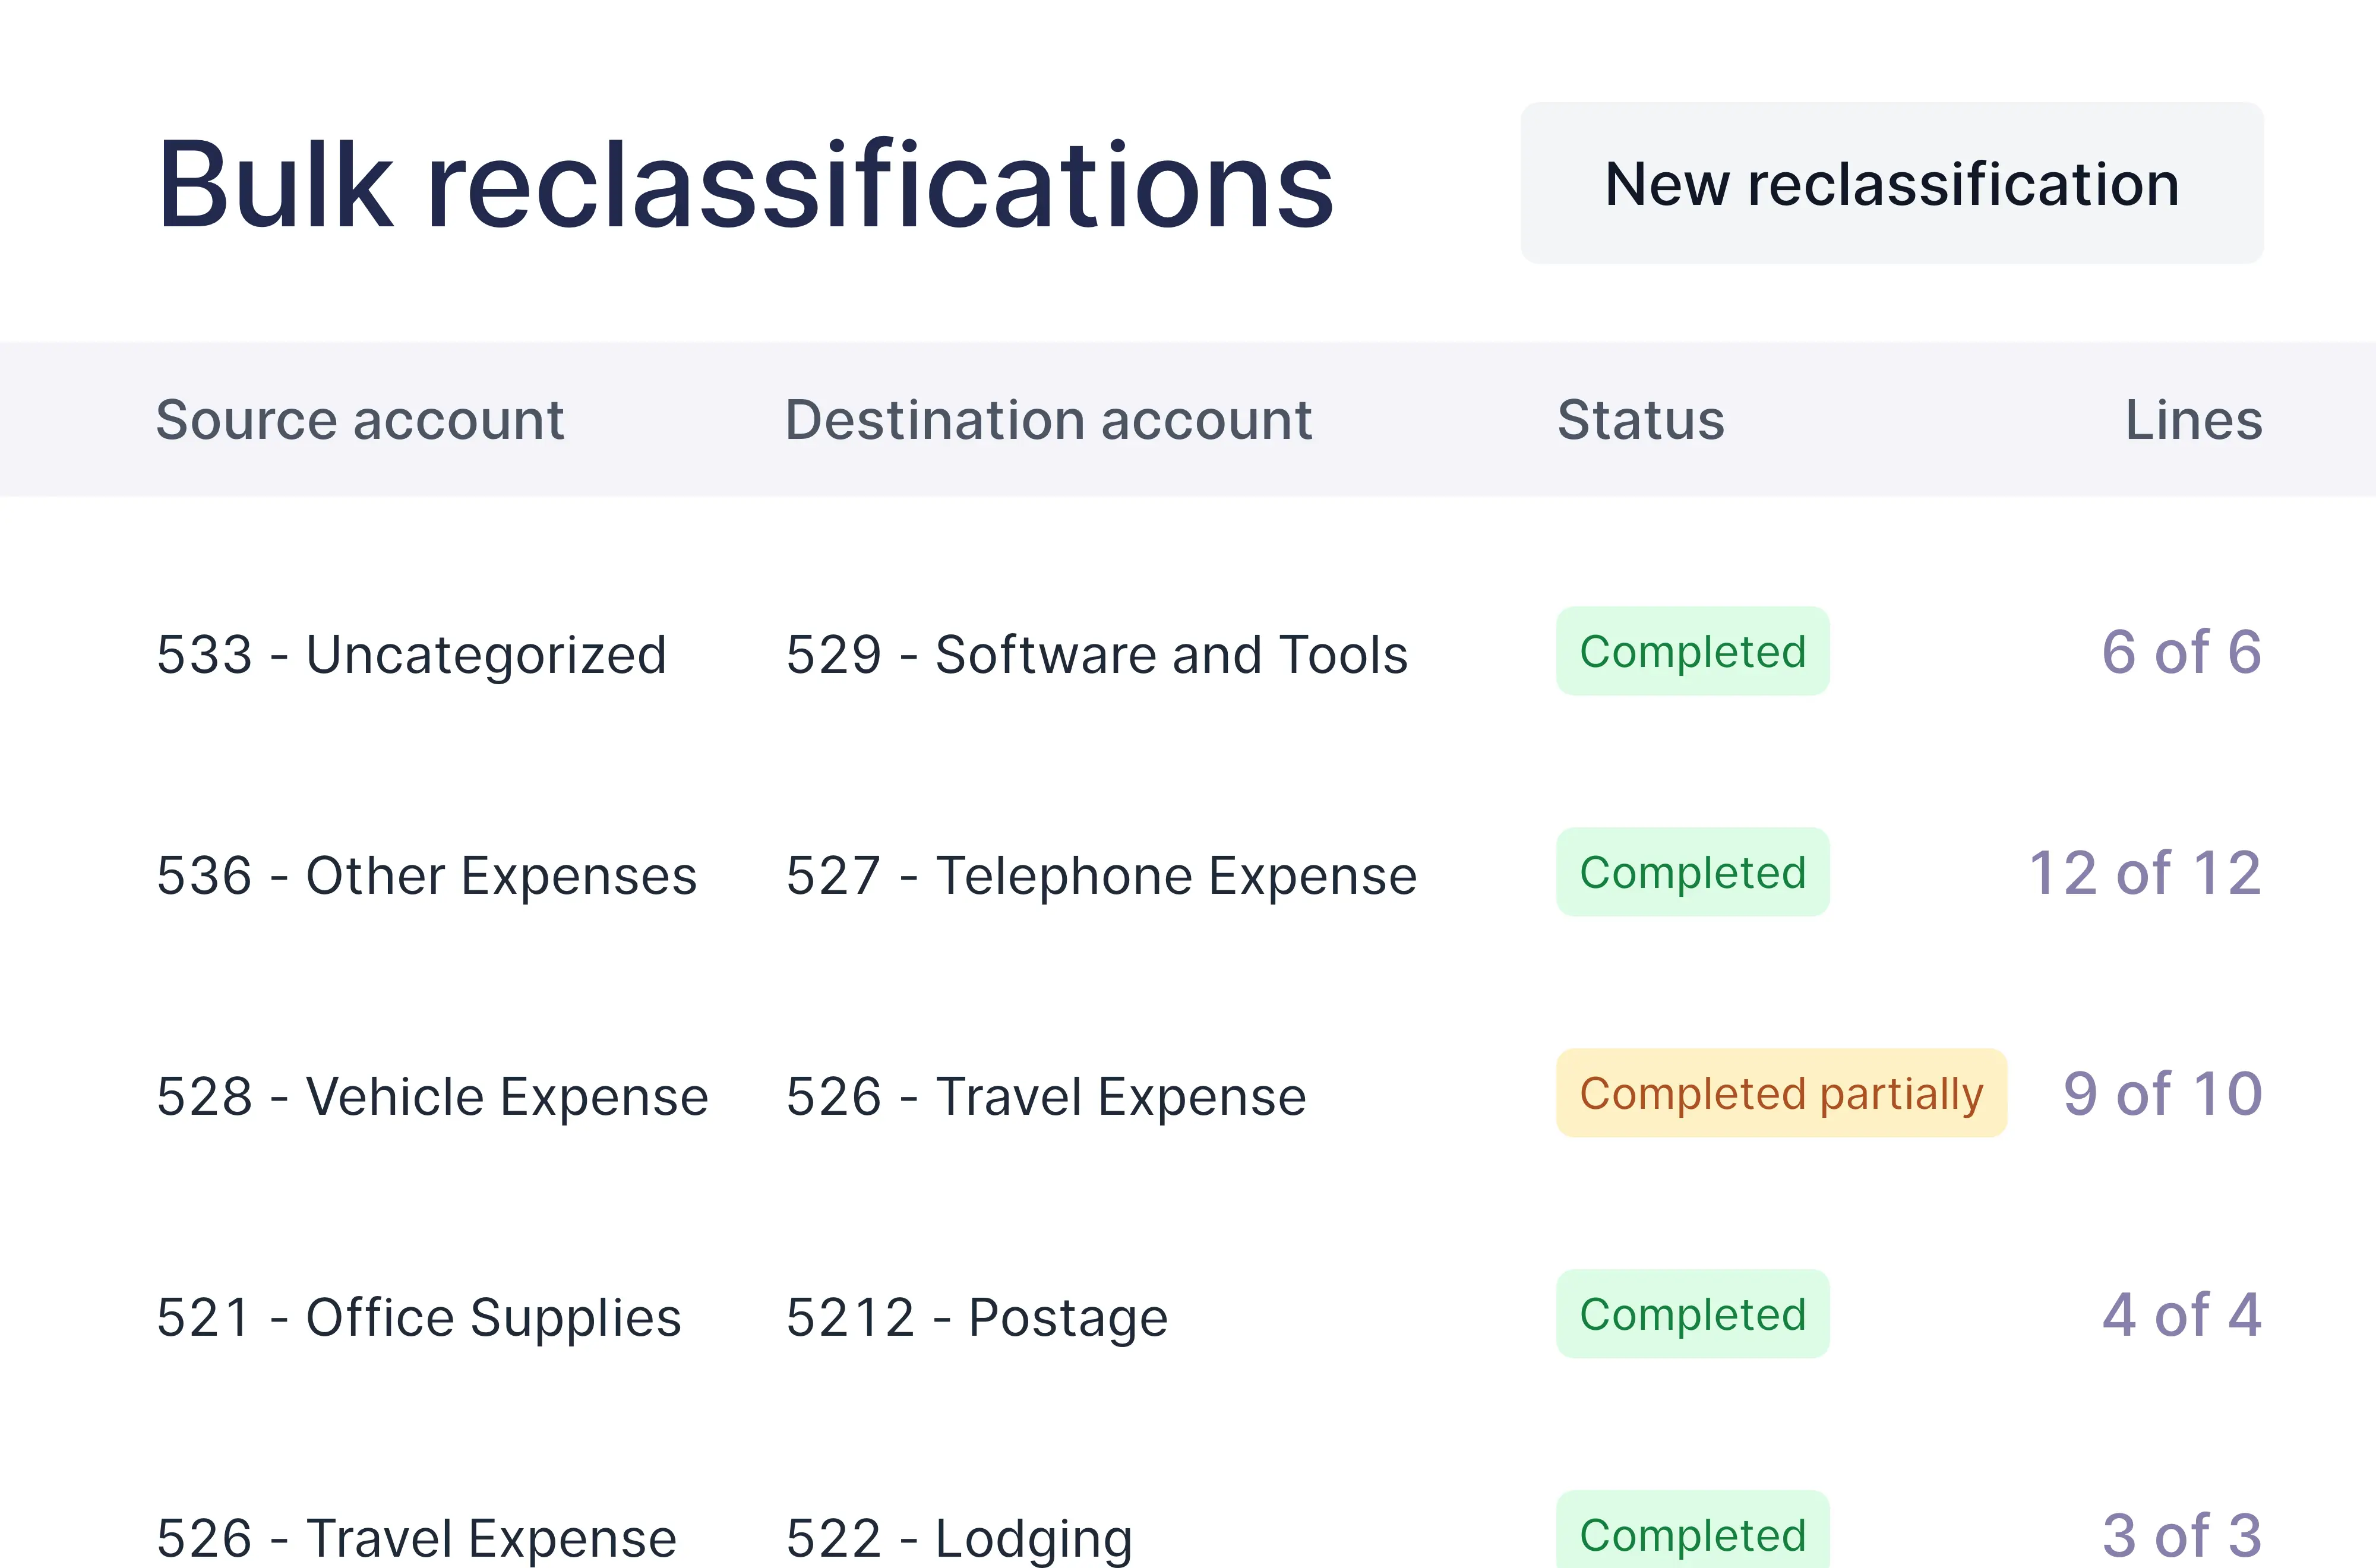Click the Lines column header
The width and height of the screenshot is (2376, 1568).
click(2194, 419)
